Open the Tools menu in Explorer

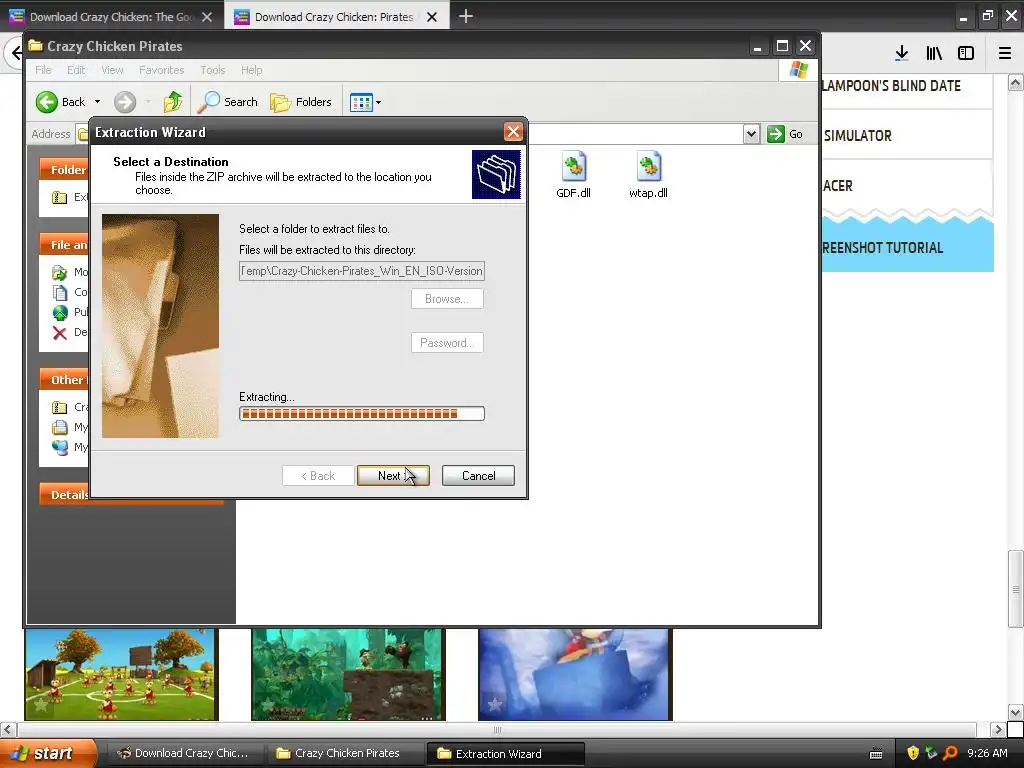pyautogui.click(x=212, y=70)
